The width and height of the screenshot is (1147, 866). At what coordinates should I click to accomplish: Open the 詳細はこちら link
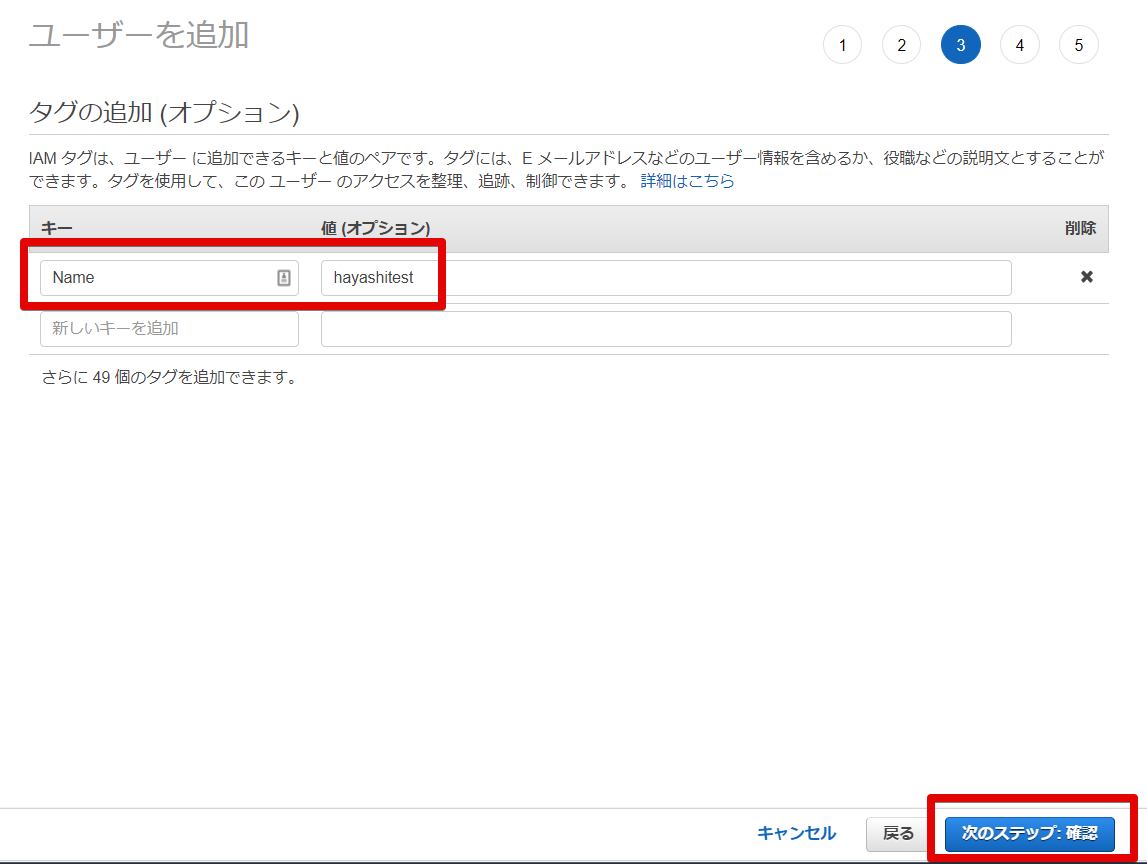[687, 181]
